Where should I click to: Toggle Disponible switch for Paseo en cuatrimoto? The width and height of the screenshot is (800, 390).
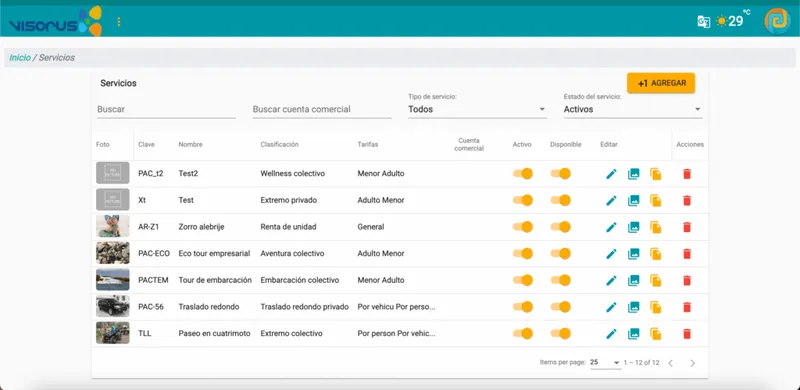[561, 333]
